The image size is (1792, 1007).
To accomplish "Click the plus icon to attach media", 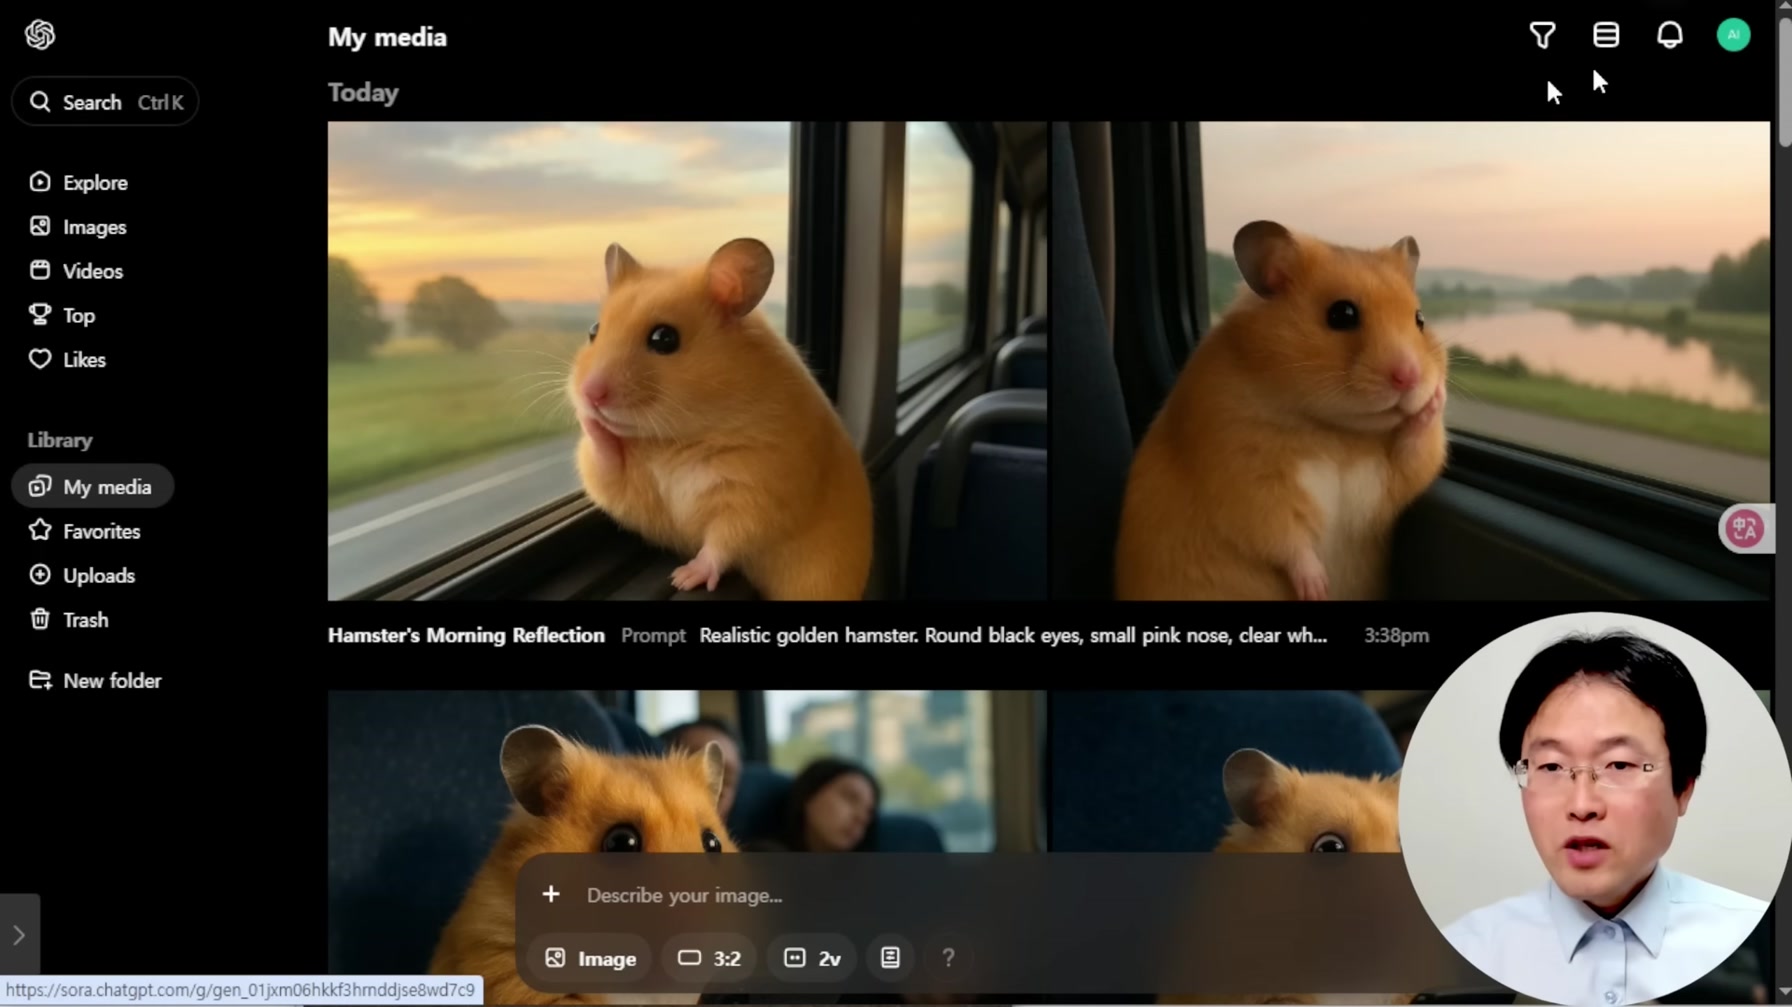I will 551,894.
